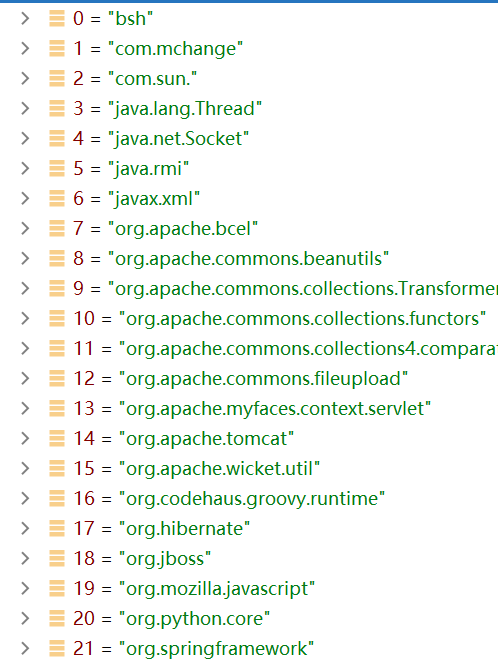The width and height of the screenshot is (498, 659).
Task: Expand entry 2 "com.sun." chevron
Action: (x=25, y=79)
